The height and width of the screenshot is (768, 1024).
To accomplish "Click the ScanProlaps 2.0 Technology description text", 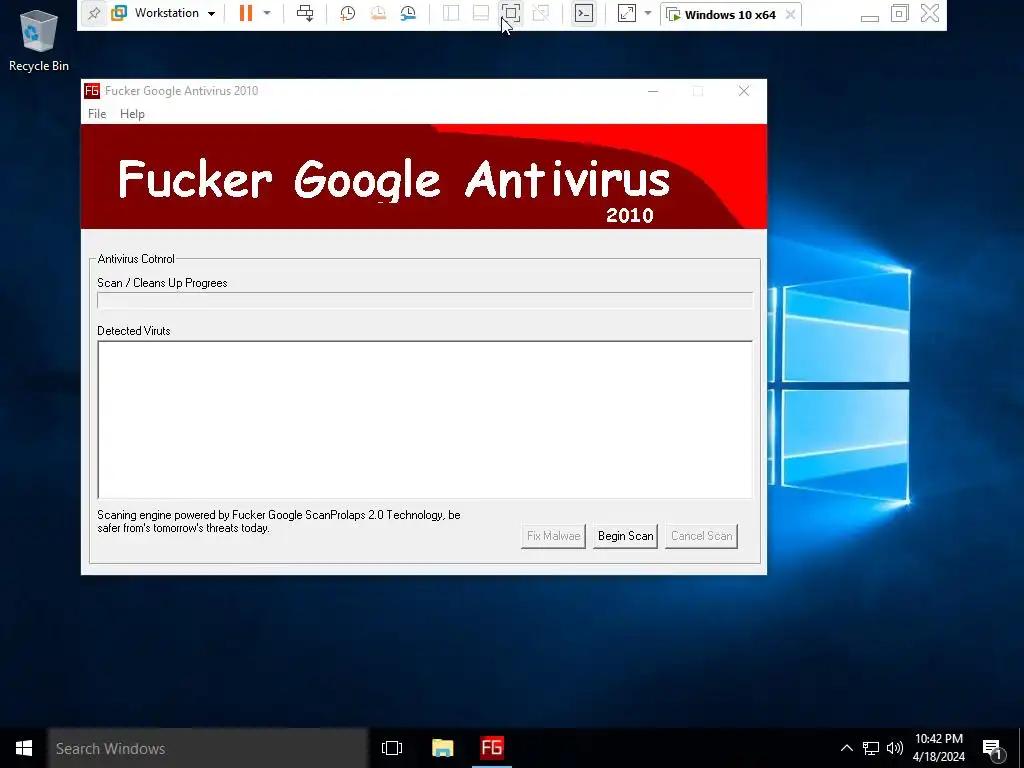I will coord(279,521).
